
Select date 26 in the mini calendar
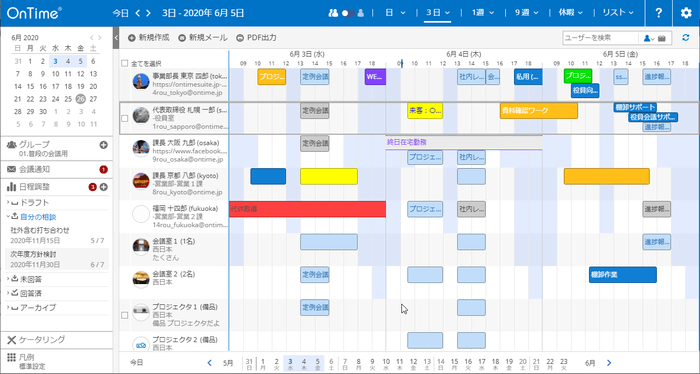pyautogui.click(x=80, y=99)
